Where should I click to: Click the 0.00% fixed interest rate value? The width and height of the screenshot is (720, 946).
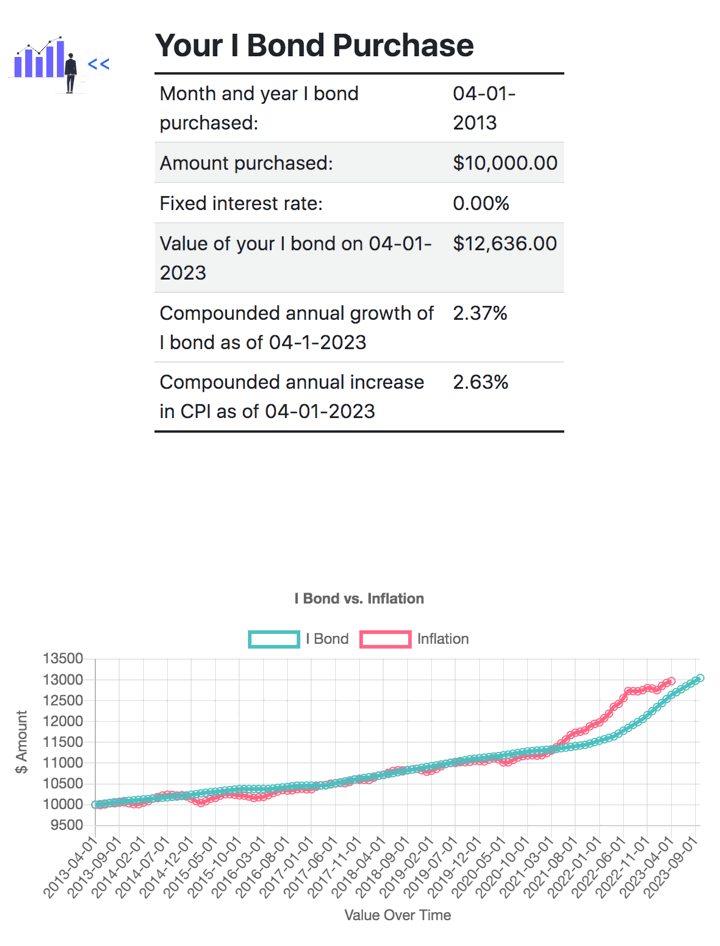coord(481,203)
